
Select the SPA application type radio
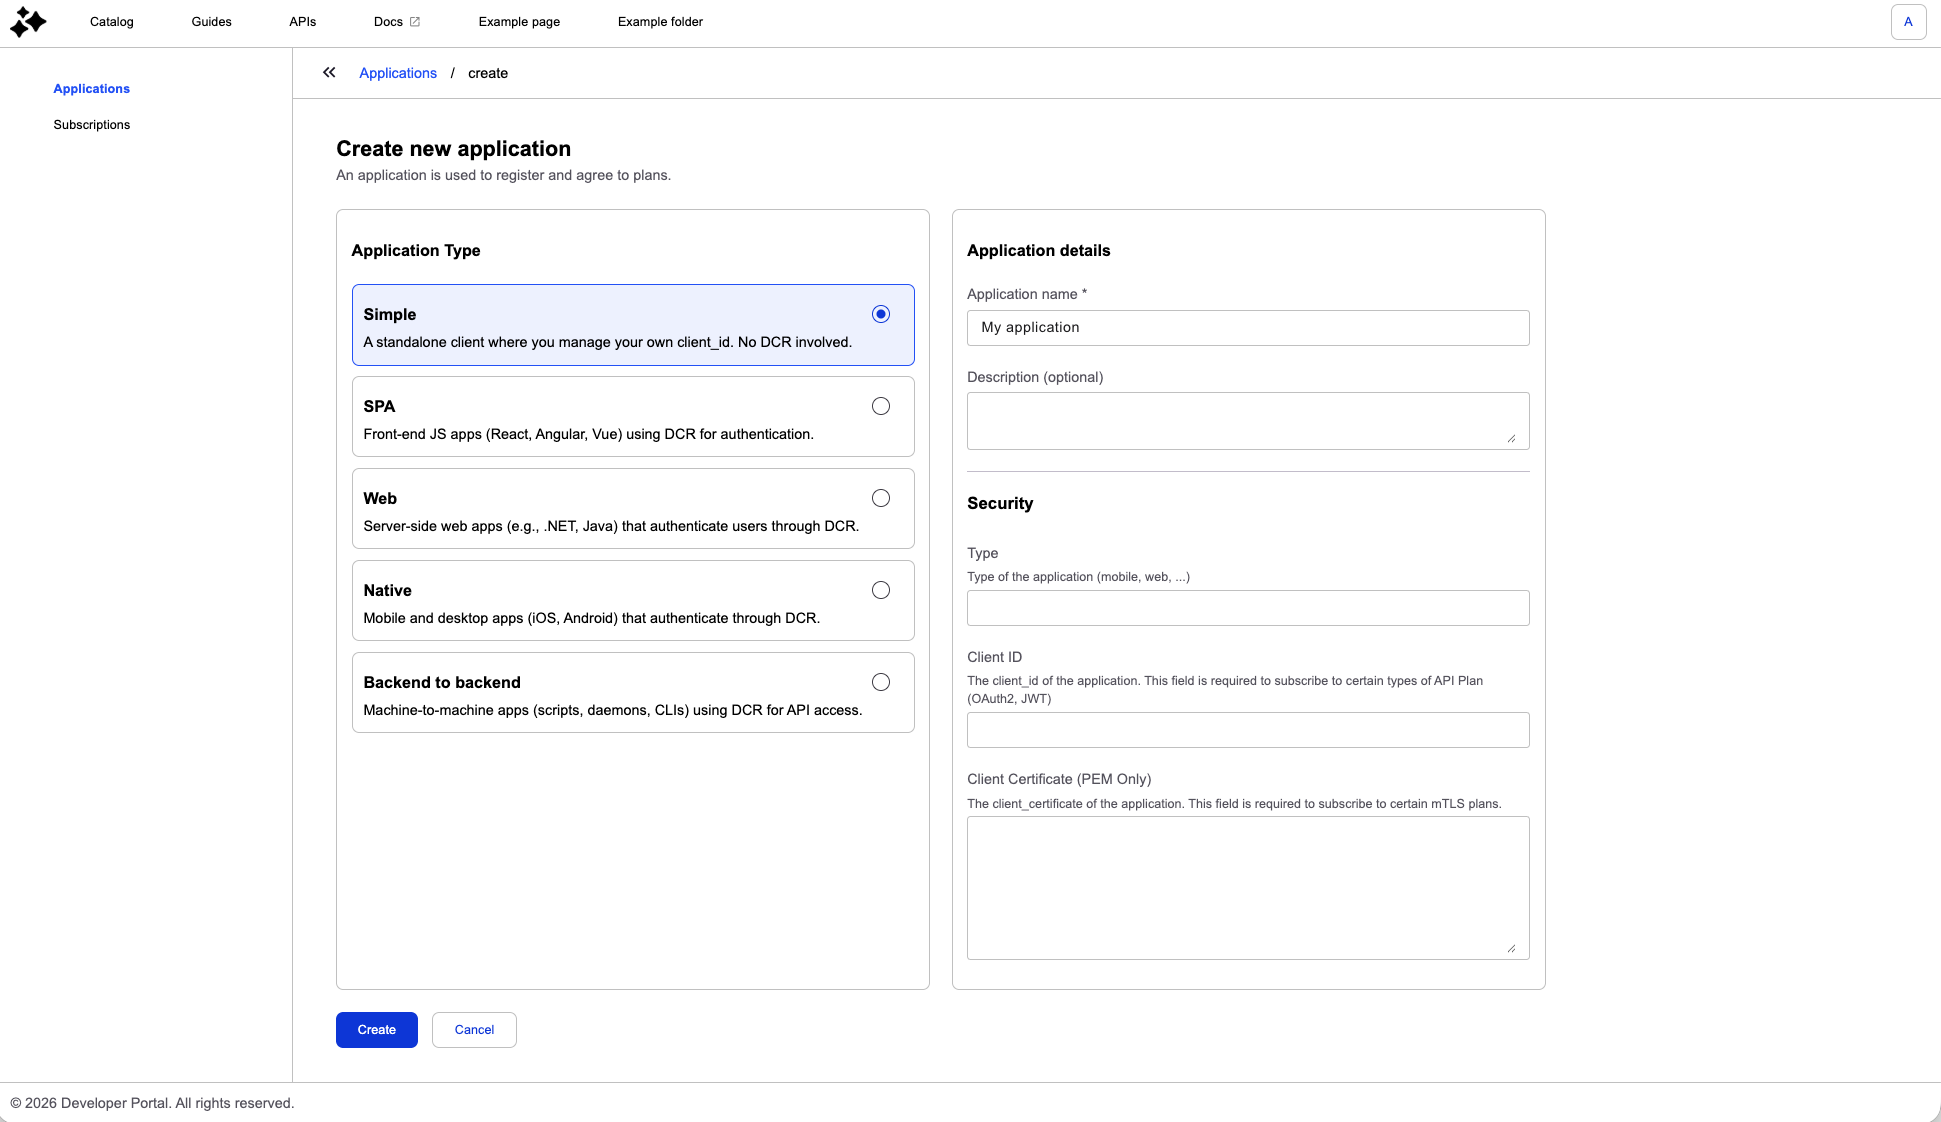coord(880,406)
